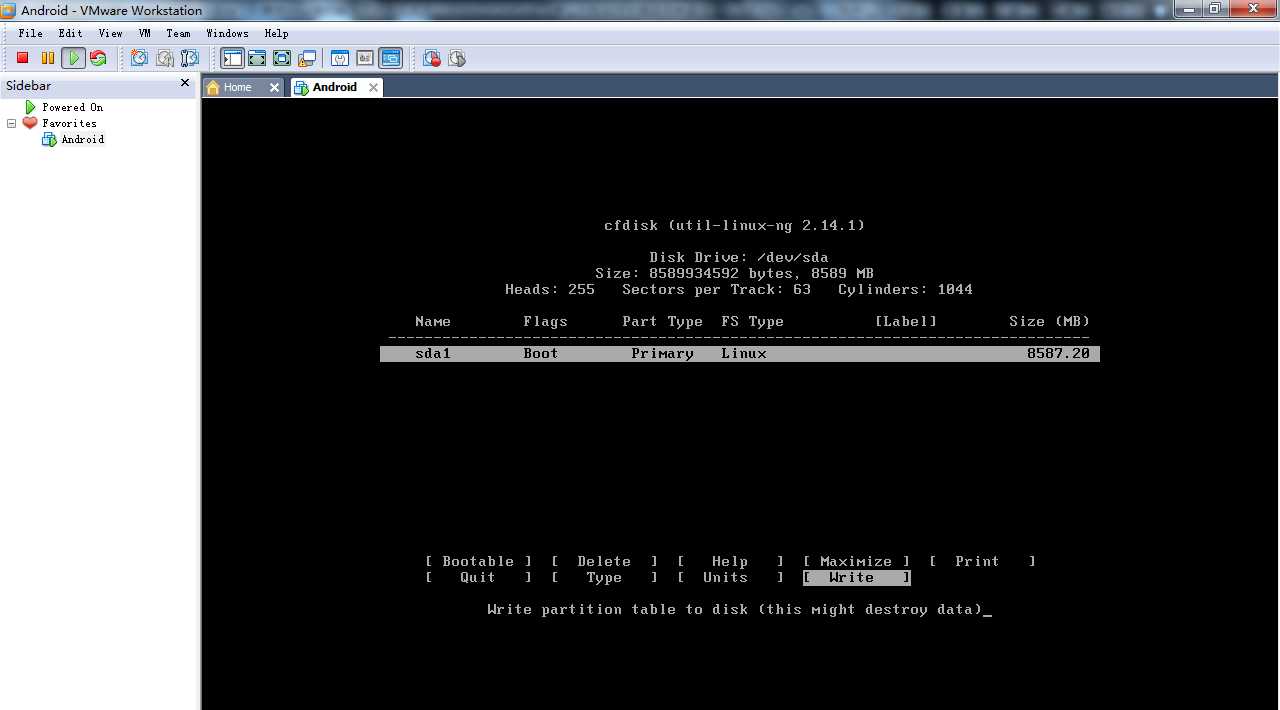Click the '[Label]' column header
The image size is (1280, 710).
tap(906, 322)
